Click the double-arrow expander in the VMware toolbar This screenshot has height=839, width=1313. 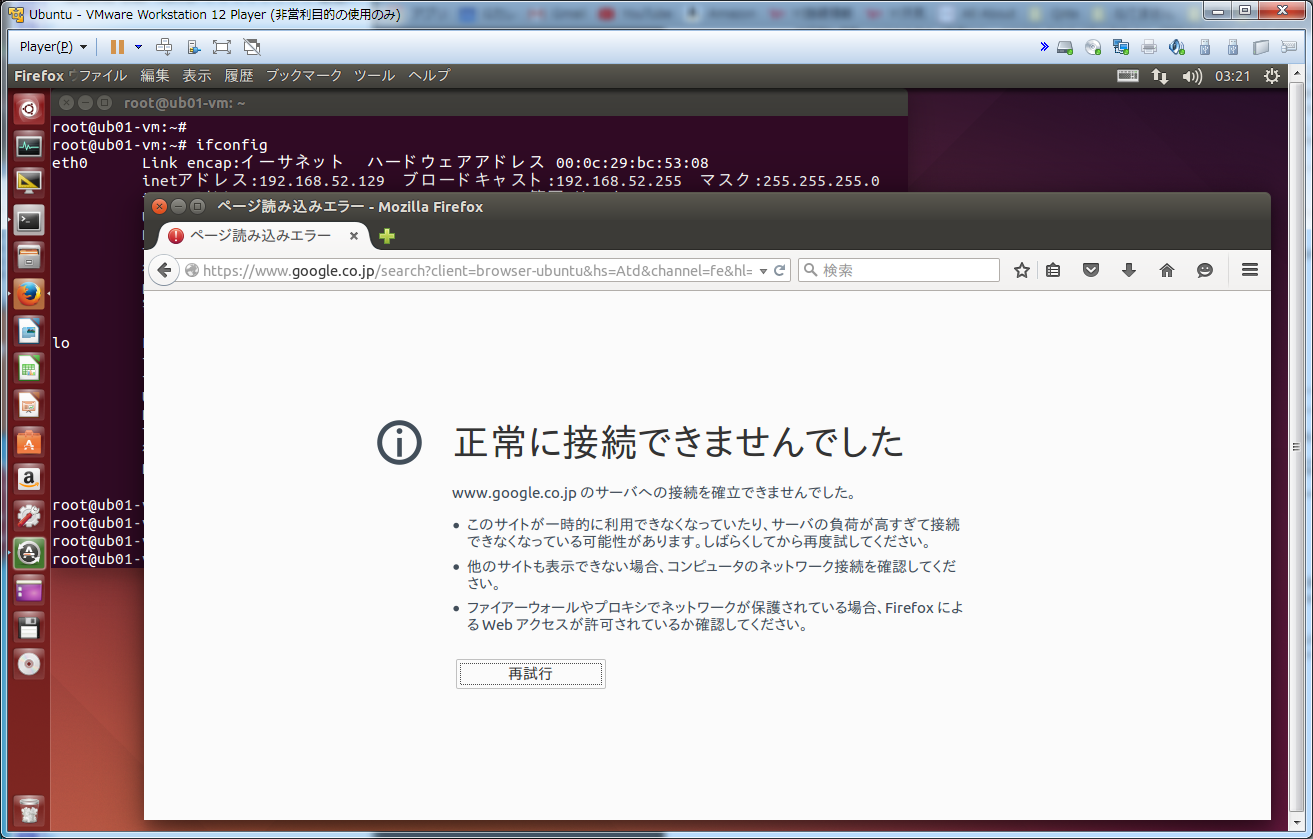[x=1044, y=46]
